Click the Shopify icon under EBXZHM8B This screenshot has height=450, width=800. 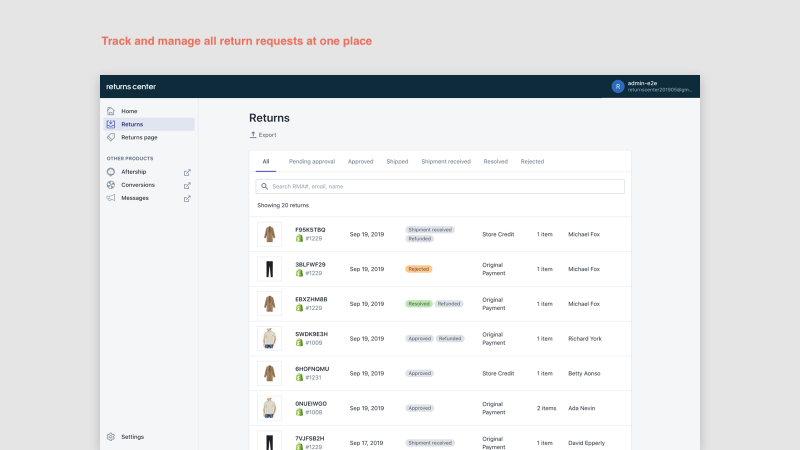[299, 308]
